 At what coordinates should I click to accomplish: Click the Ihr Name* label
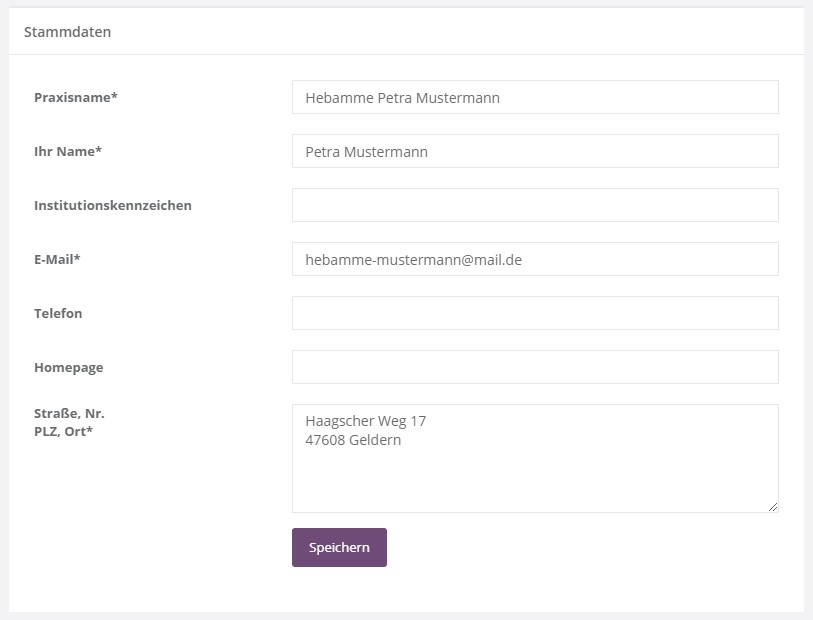pyautogui.click(x=68, y=151)
